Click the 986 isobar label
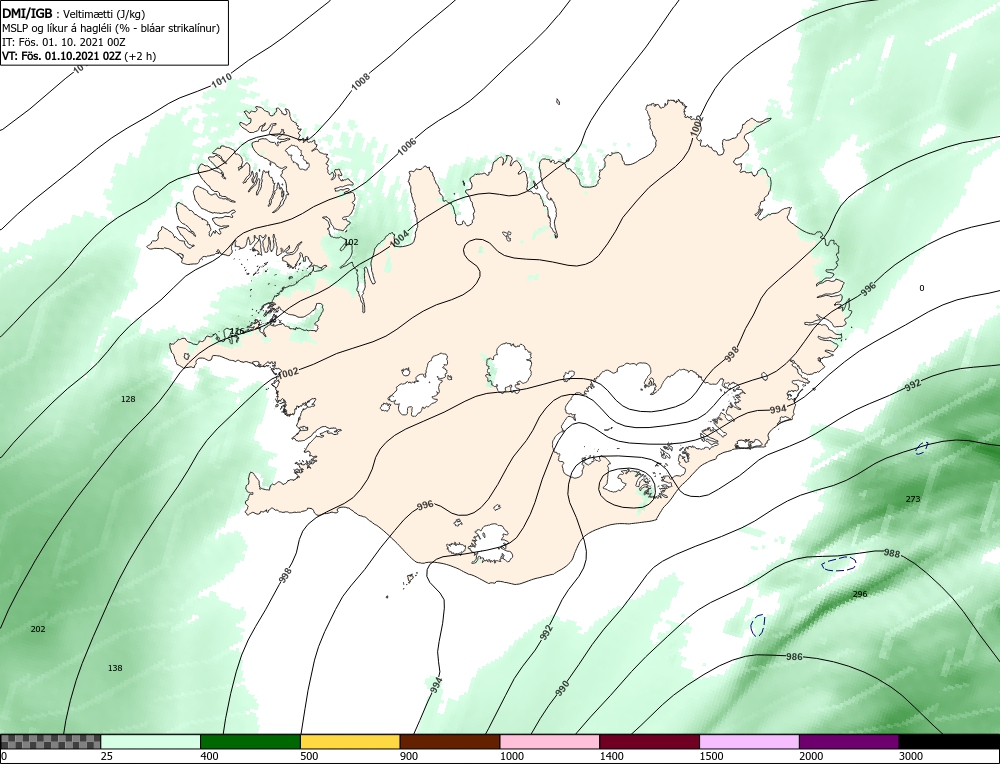Screen dimensions: 1000x764 pyautogui.click(x=794, y=657)
